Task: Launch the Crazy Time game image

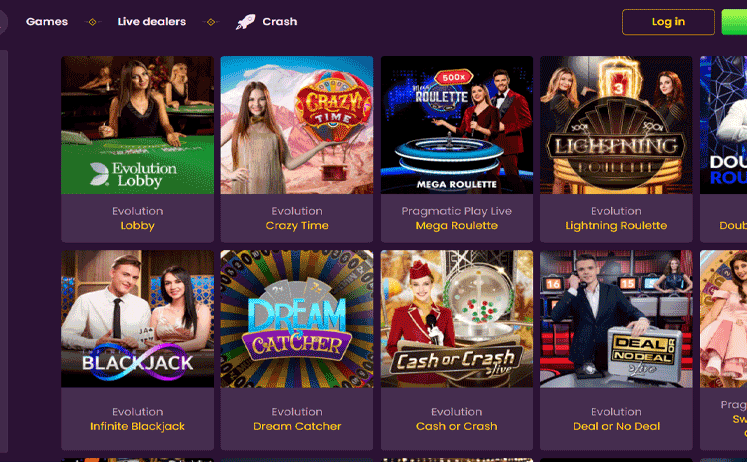Action: tap(297, 125)
